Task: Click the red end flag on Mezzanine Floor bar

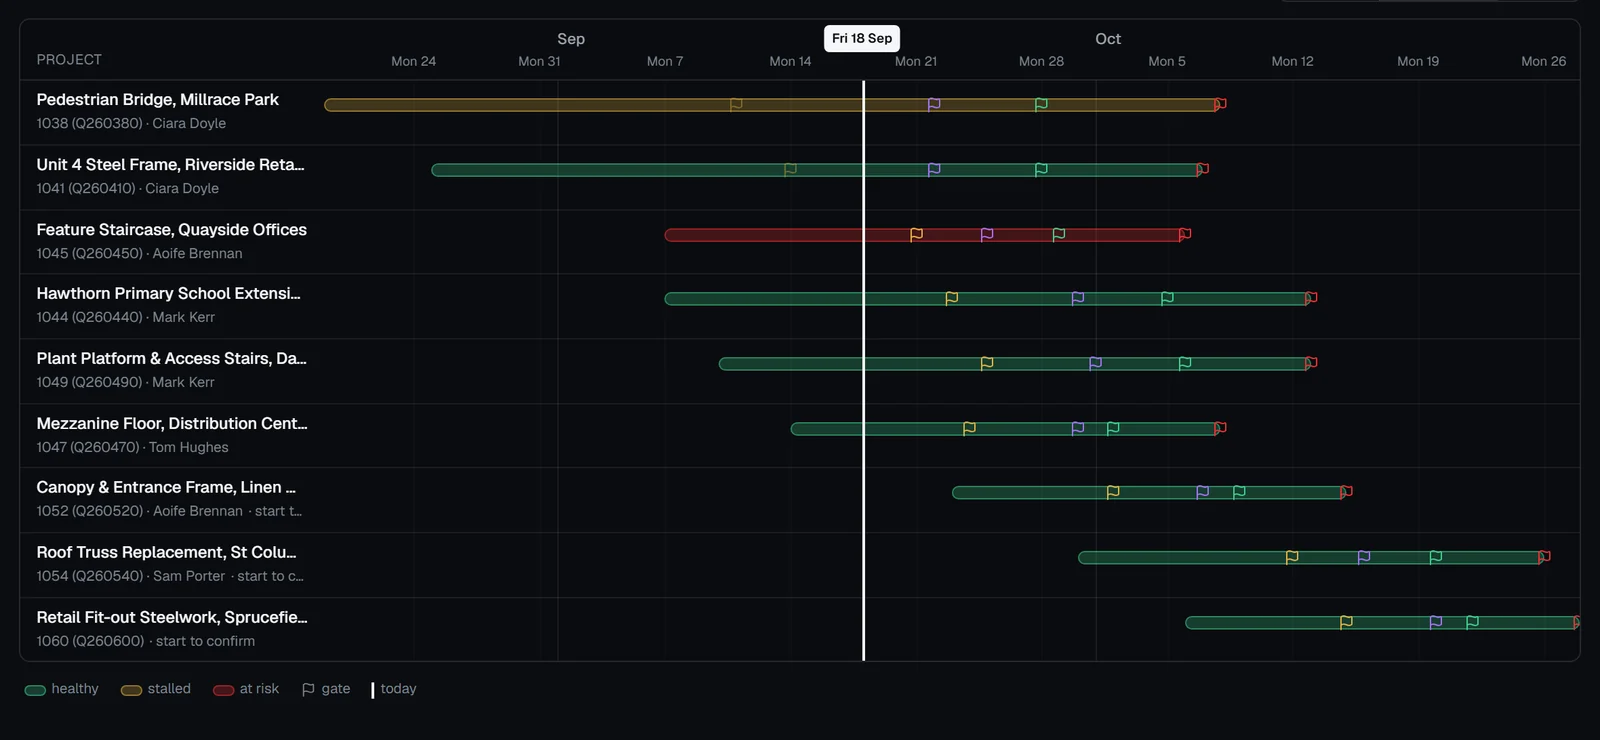Action: [1220, 428]
